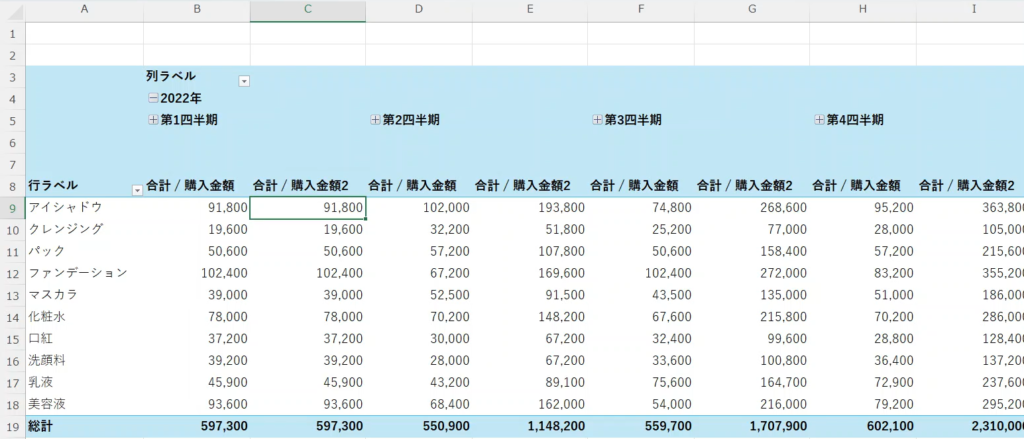Select row 19 header
The height and width of the screenshot is (439, 1024).
click(x=12, y=427)
